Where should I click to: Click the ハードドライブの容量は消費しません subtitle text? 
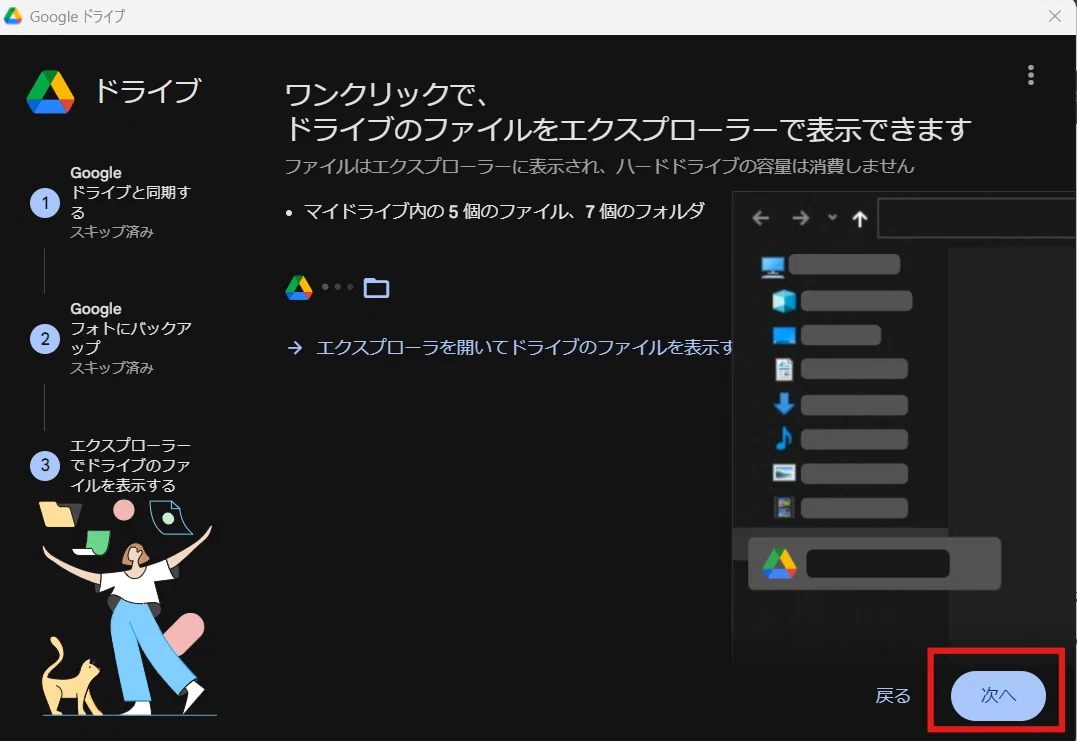tap(764, 166)
